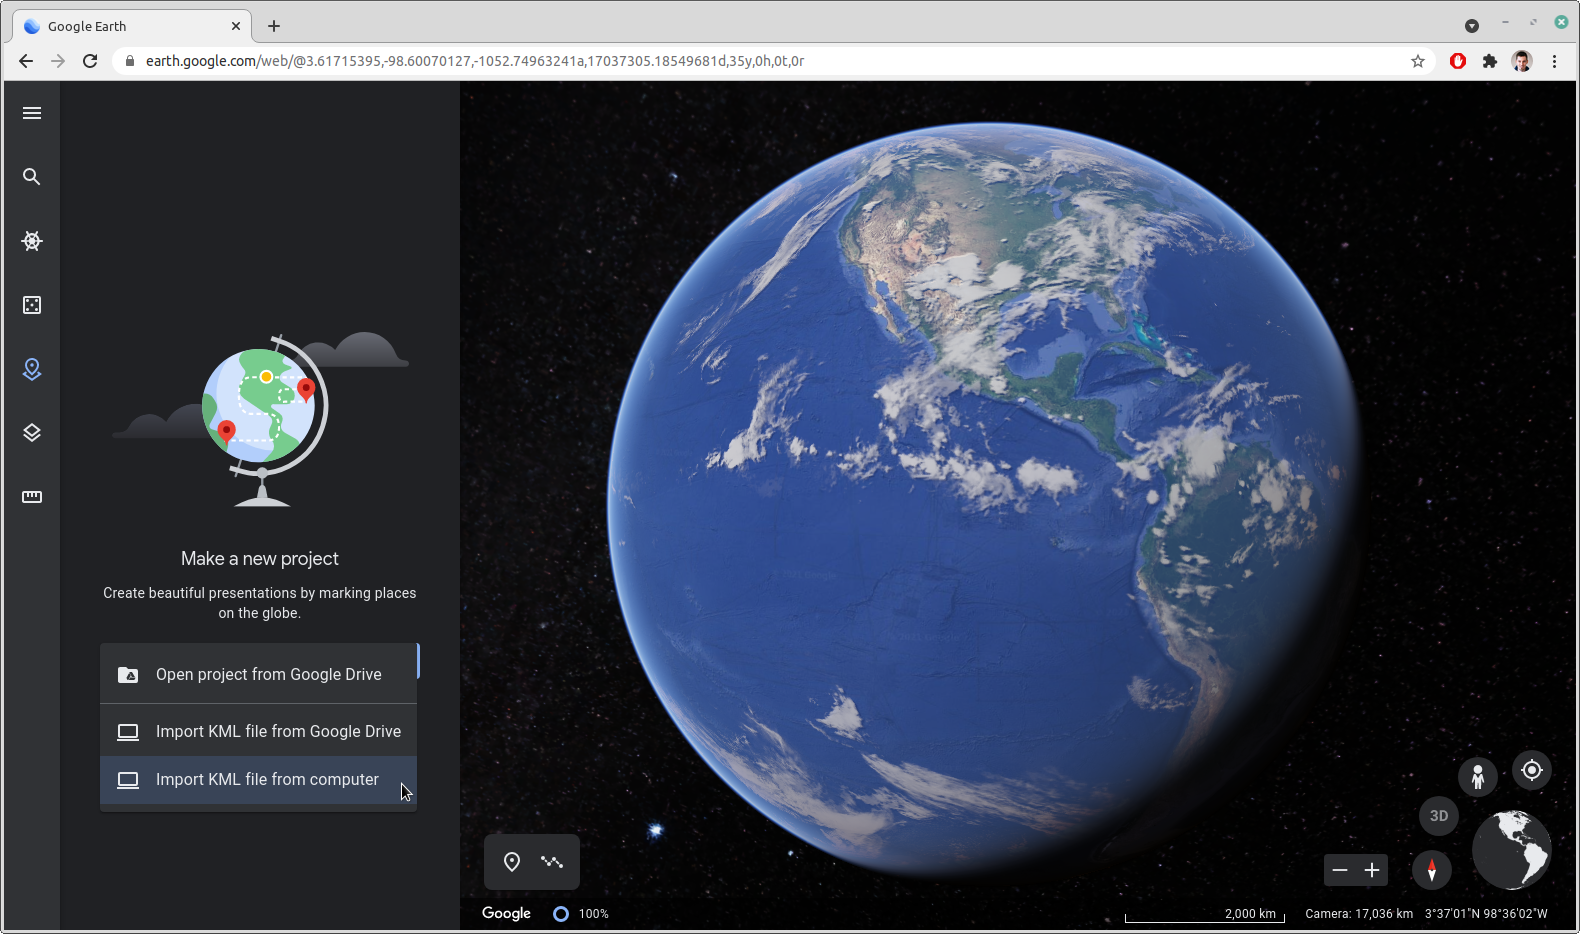This screenshot has height=934, width=1580.
Task: Drop Pegman for Street View
Action: coord(1477,776)
